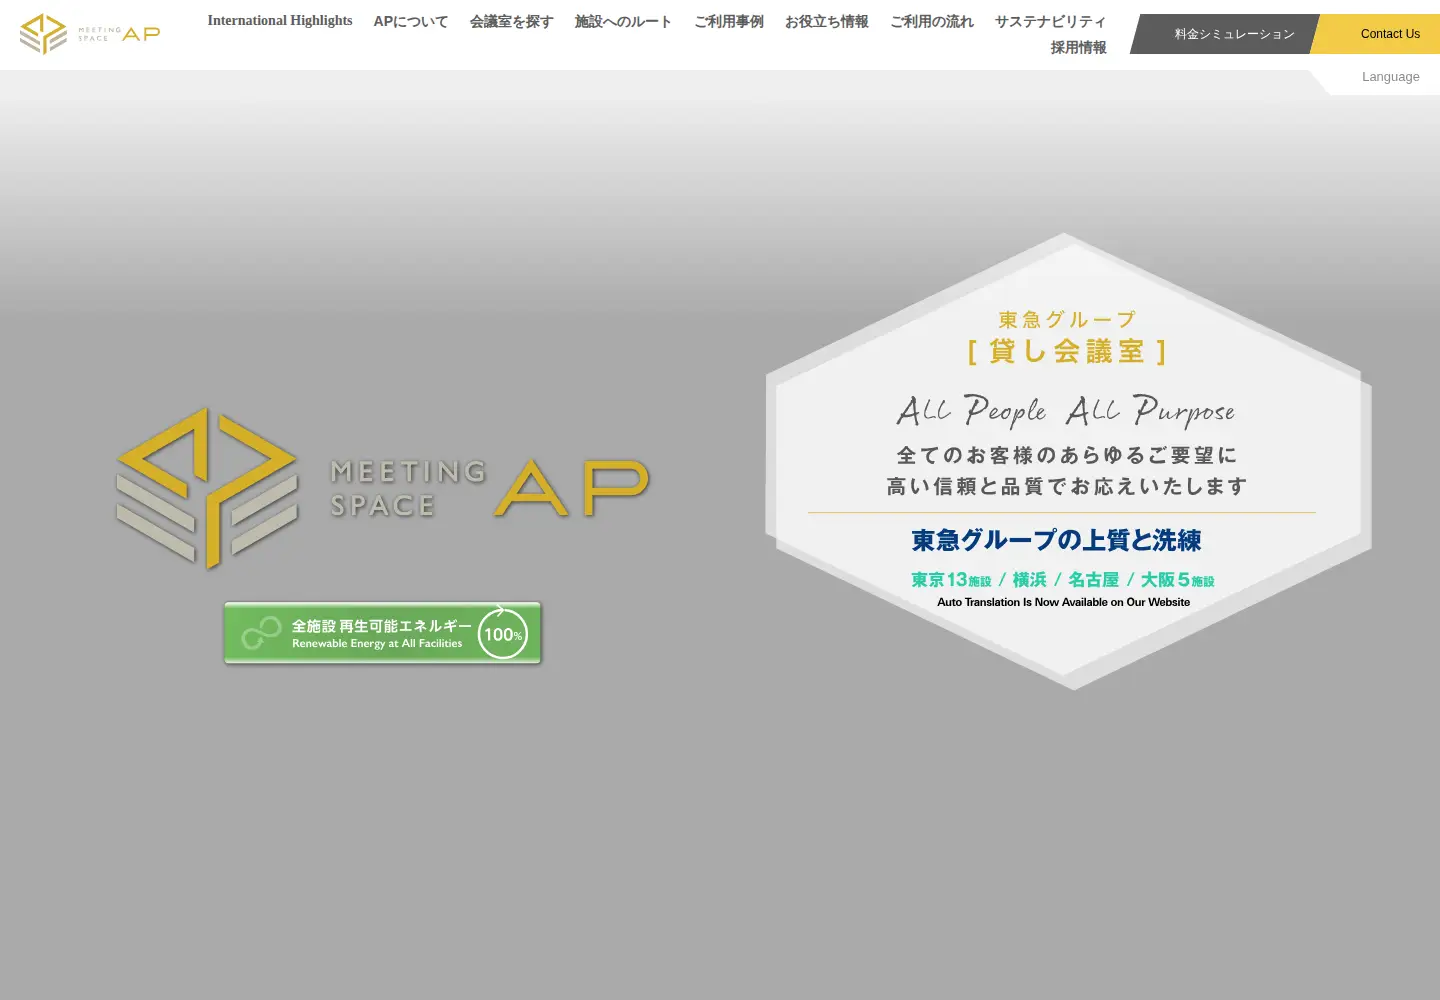Viewport: 1440px width, 1000px height.
Task: Open お役立ち情報 navigation link
Action: (827, 21)
